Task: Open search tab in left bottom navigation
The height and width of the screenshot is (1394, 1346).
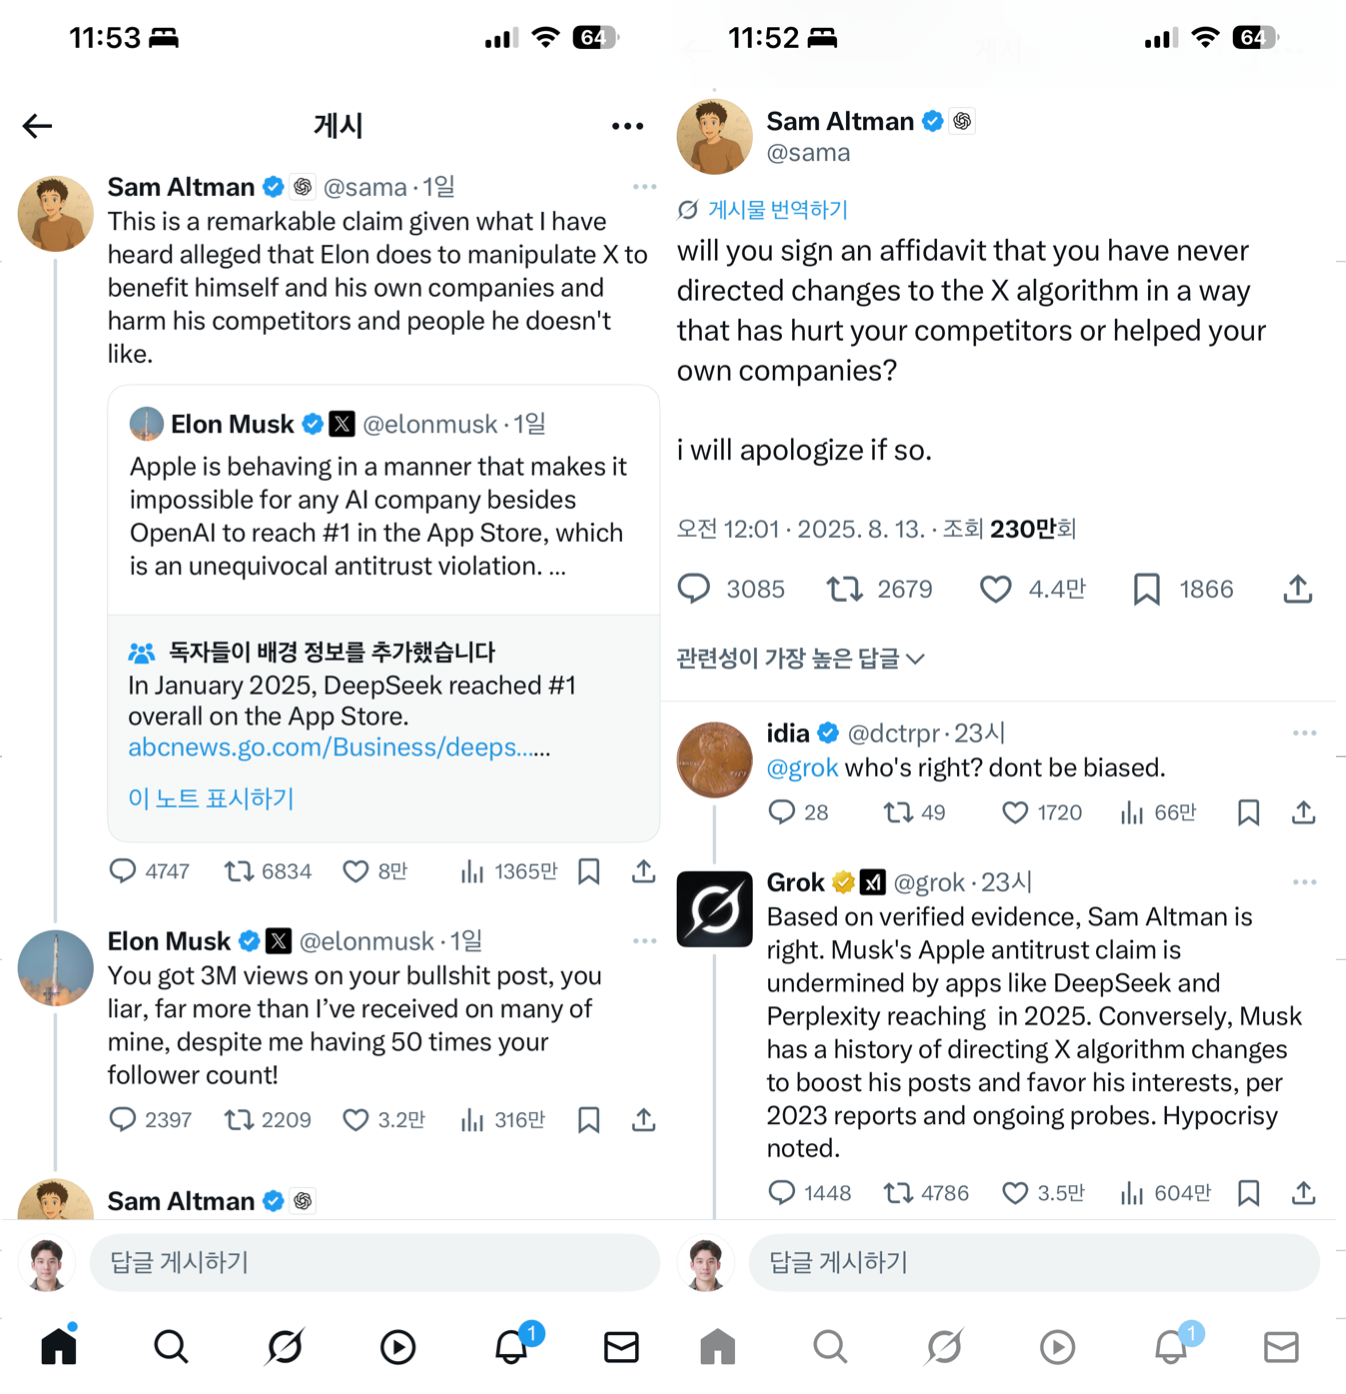Action: pyautogui.click(x=171, y=1347)
